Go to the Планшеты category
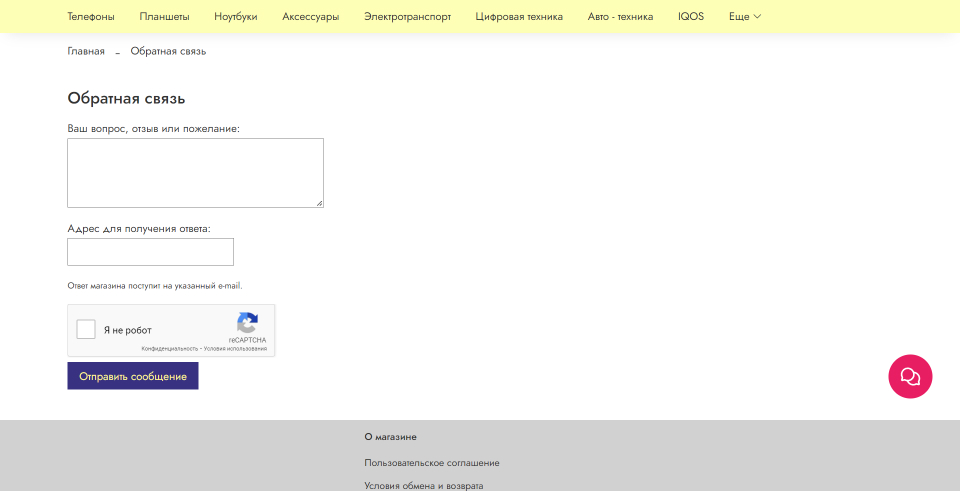 [x=164, y=17]
